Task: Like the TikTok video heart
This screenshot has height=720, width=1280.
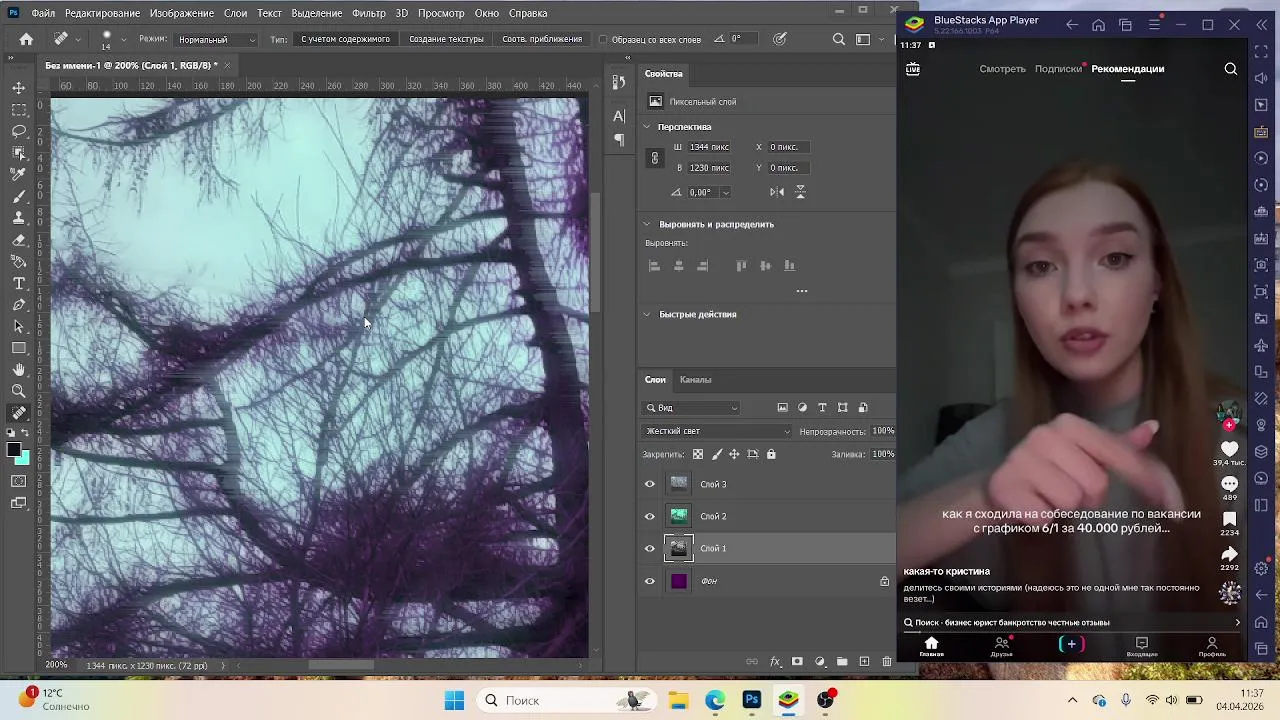Action: (1229, 449)
